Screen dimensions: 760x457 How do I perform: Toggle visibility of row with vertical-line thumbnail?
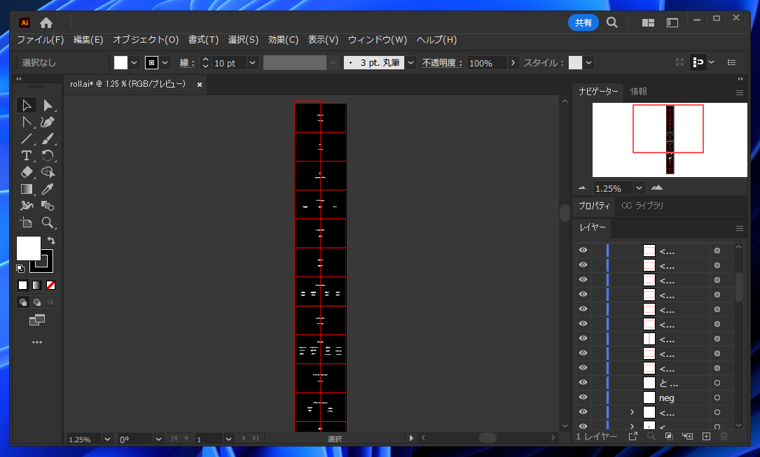[583, 339]
